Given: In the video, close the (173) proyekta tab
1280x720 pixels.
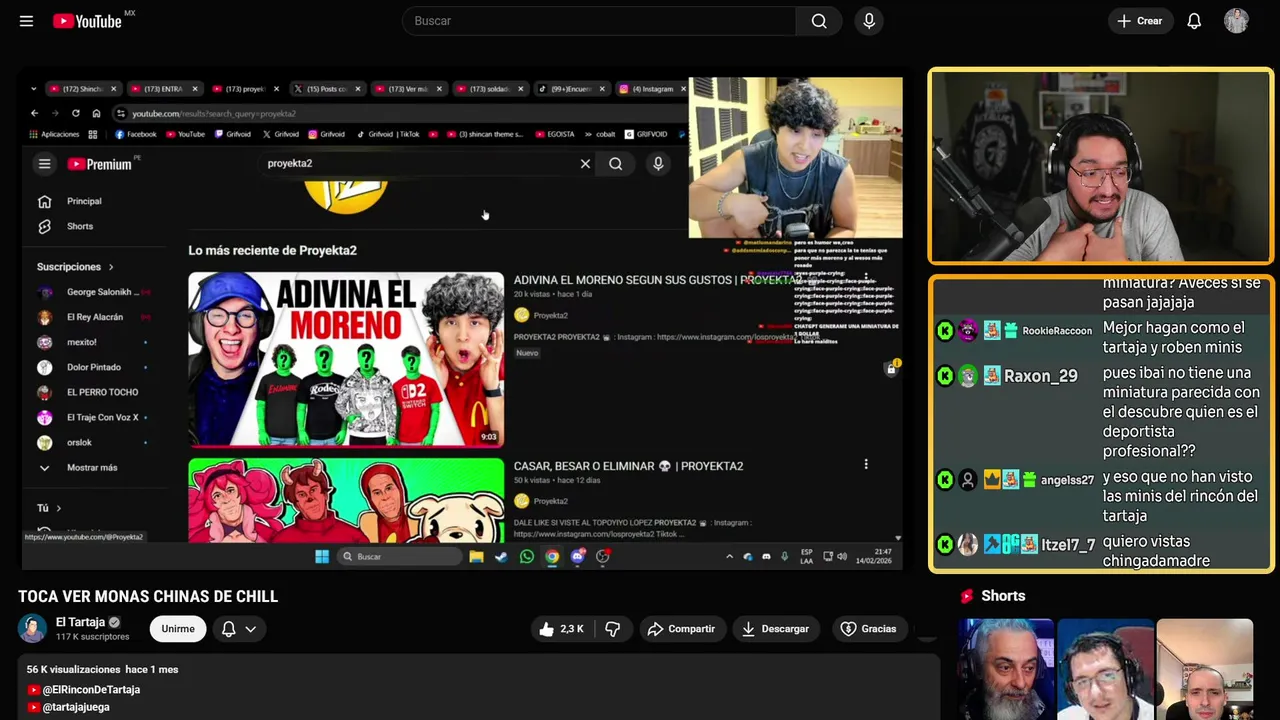Looking at the screenshot, I should point(276,89).
